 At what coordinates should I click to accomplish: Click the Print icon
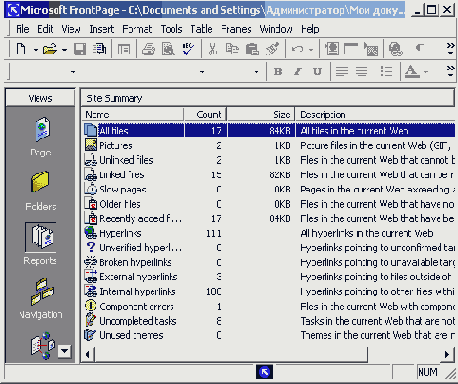coord(148,49)
